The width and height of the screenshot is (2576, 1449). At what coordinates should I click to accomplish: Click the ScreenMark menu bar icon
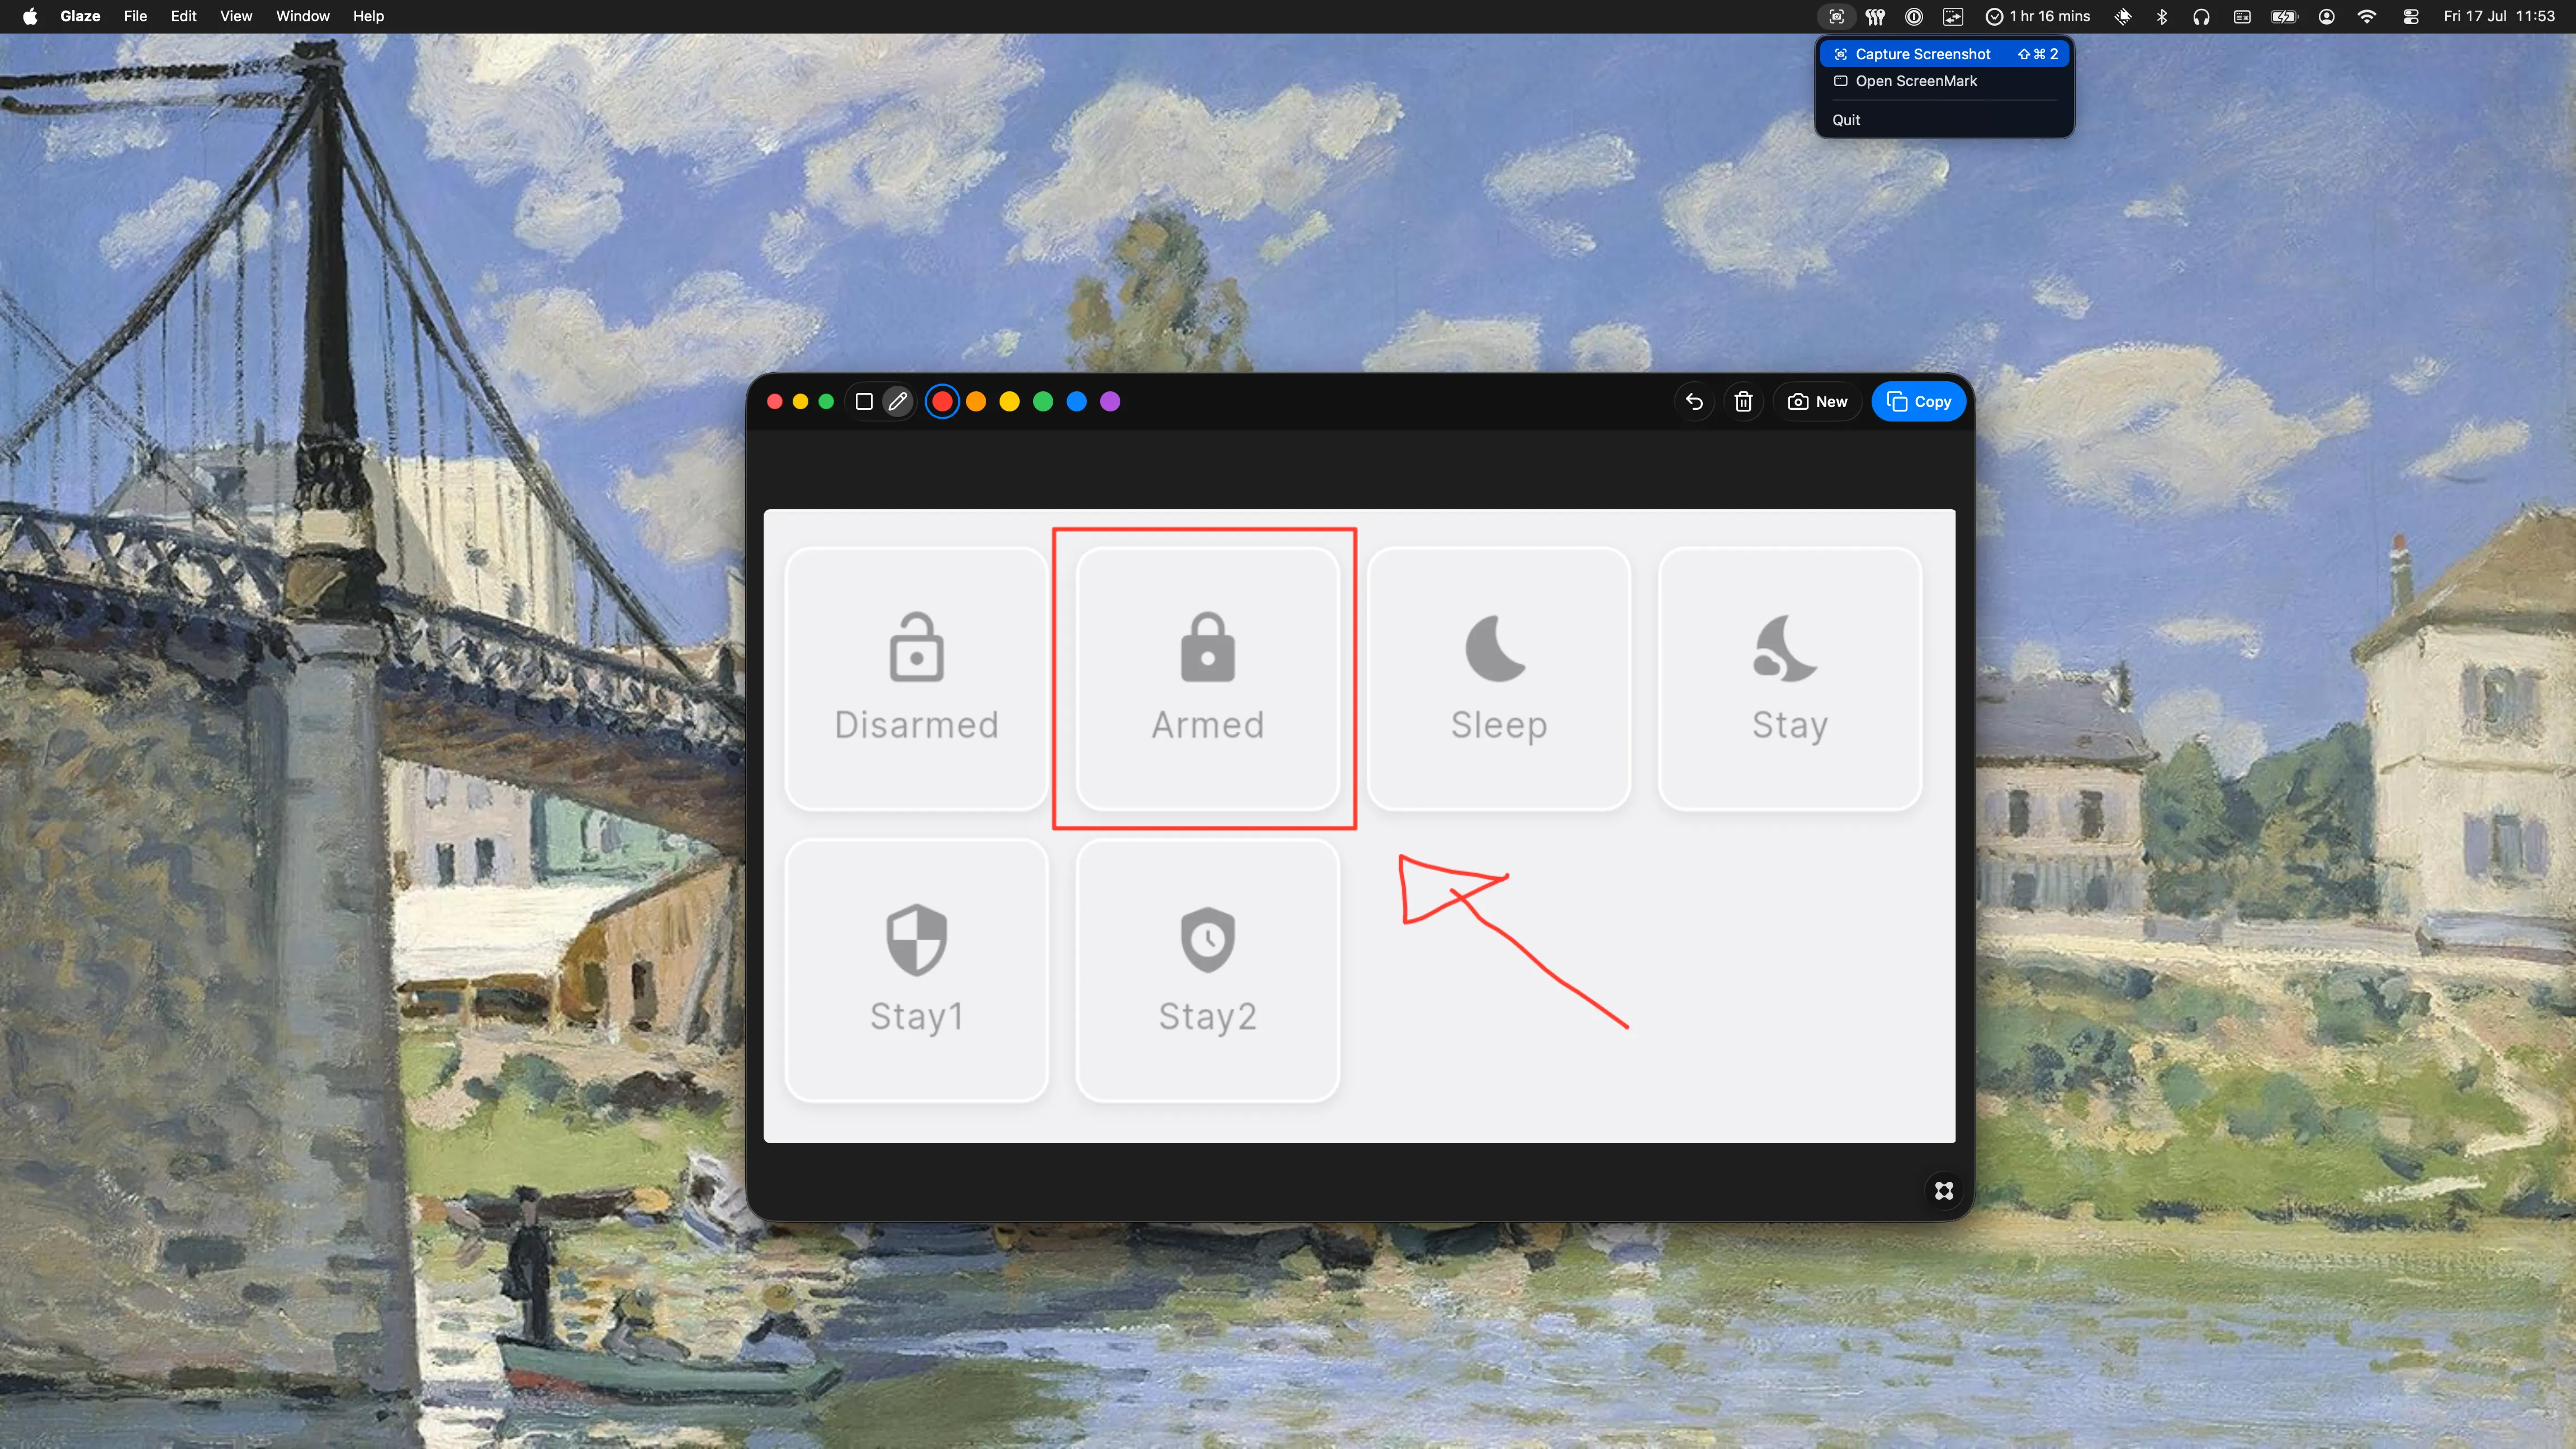[x=1836, y=16]
